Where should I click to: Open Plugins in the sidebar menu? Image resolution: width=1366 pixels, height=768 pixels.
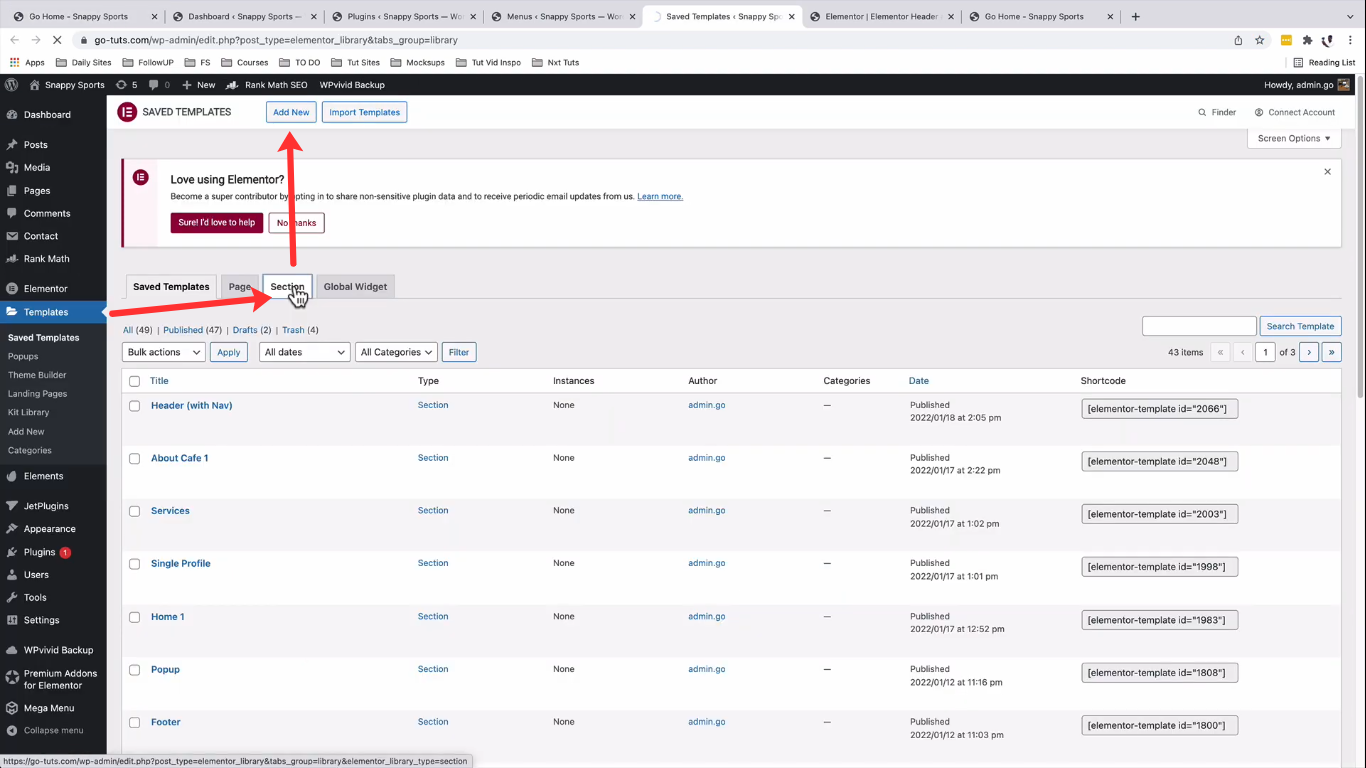point(40,552)
